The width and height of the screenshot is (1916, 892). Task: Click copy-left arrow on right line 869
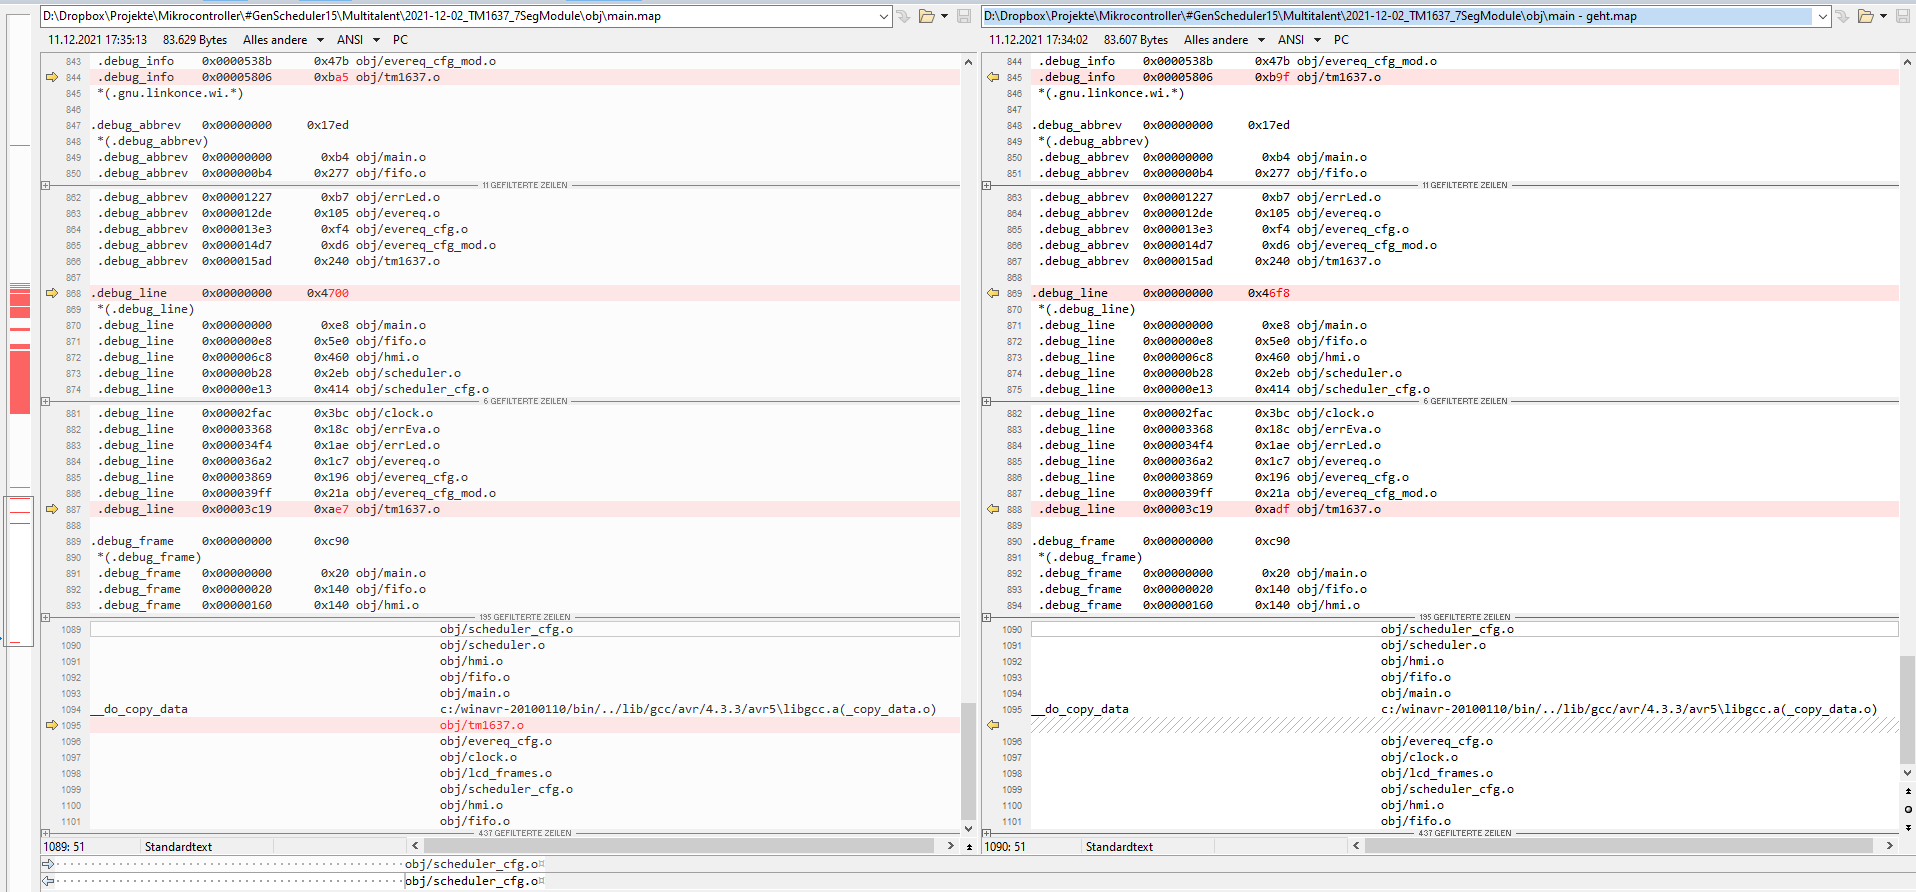coord(993,293)
